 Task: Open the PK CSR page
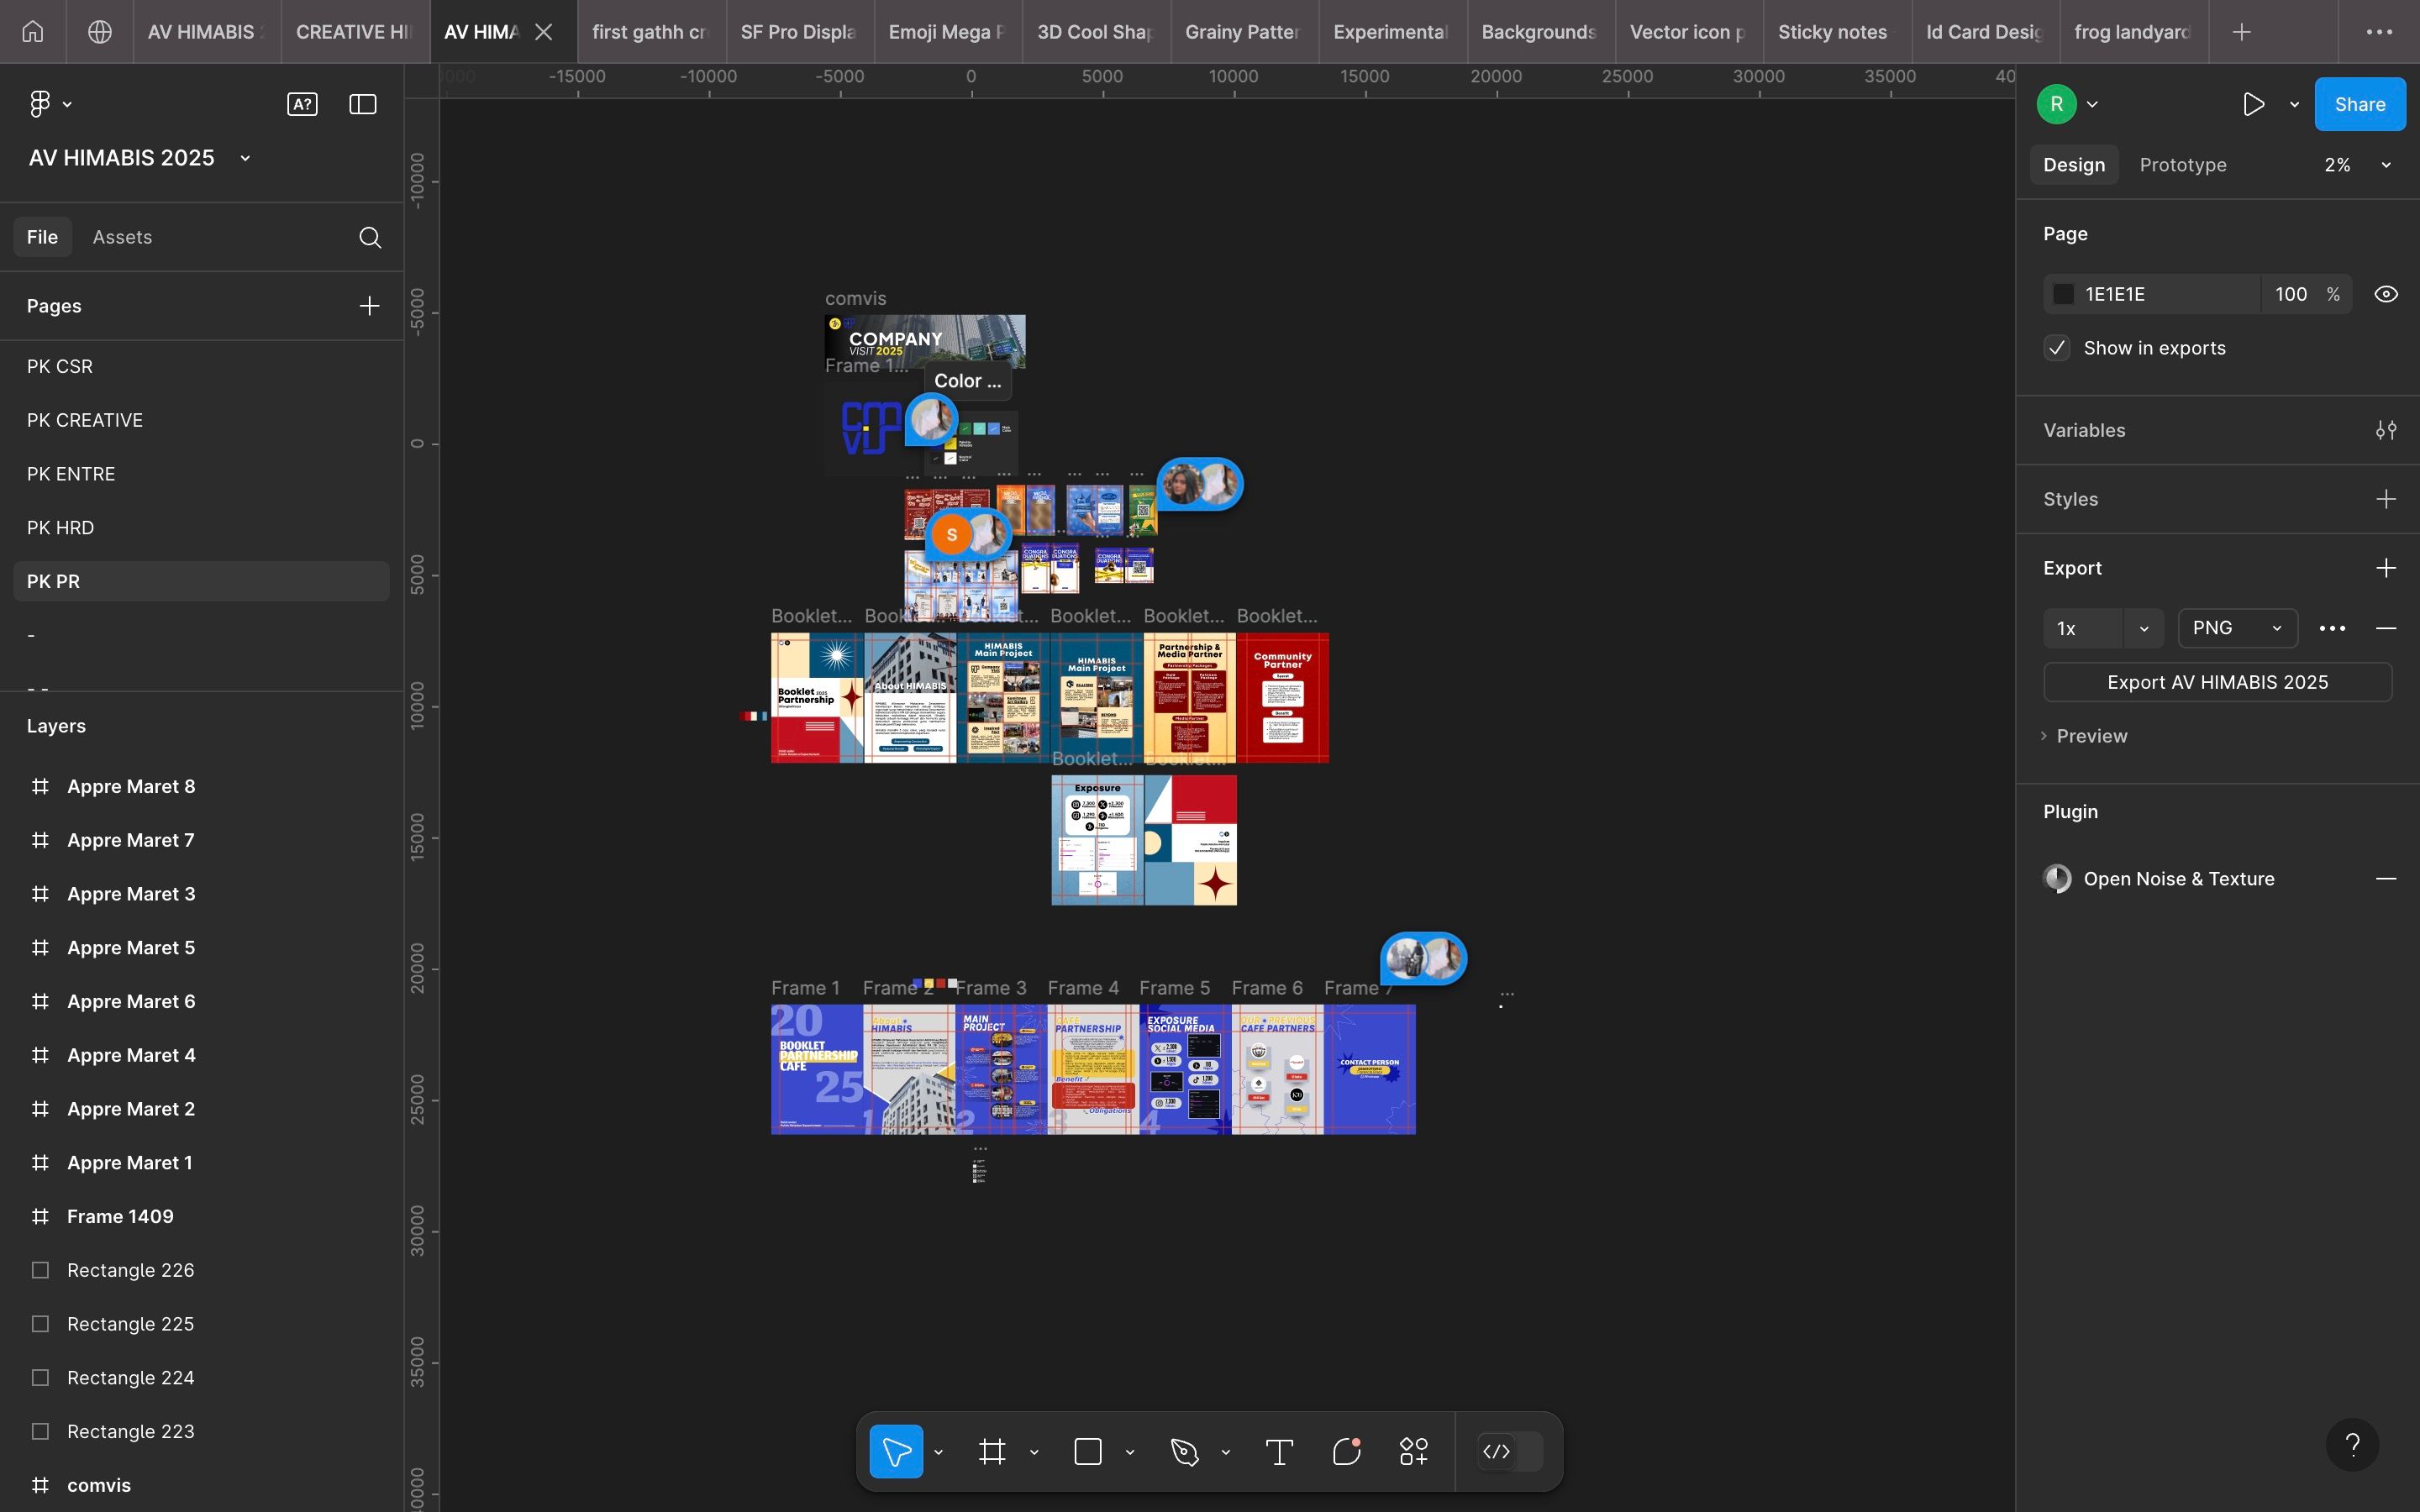pyautogui.click(x=201, y=366)
